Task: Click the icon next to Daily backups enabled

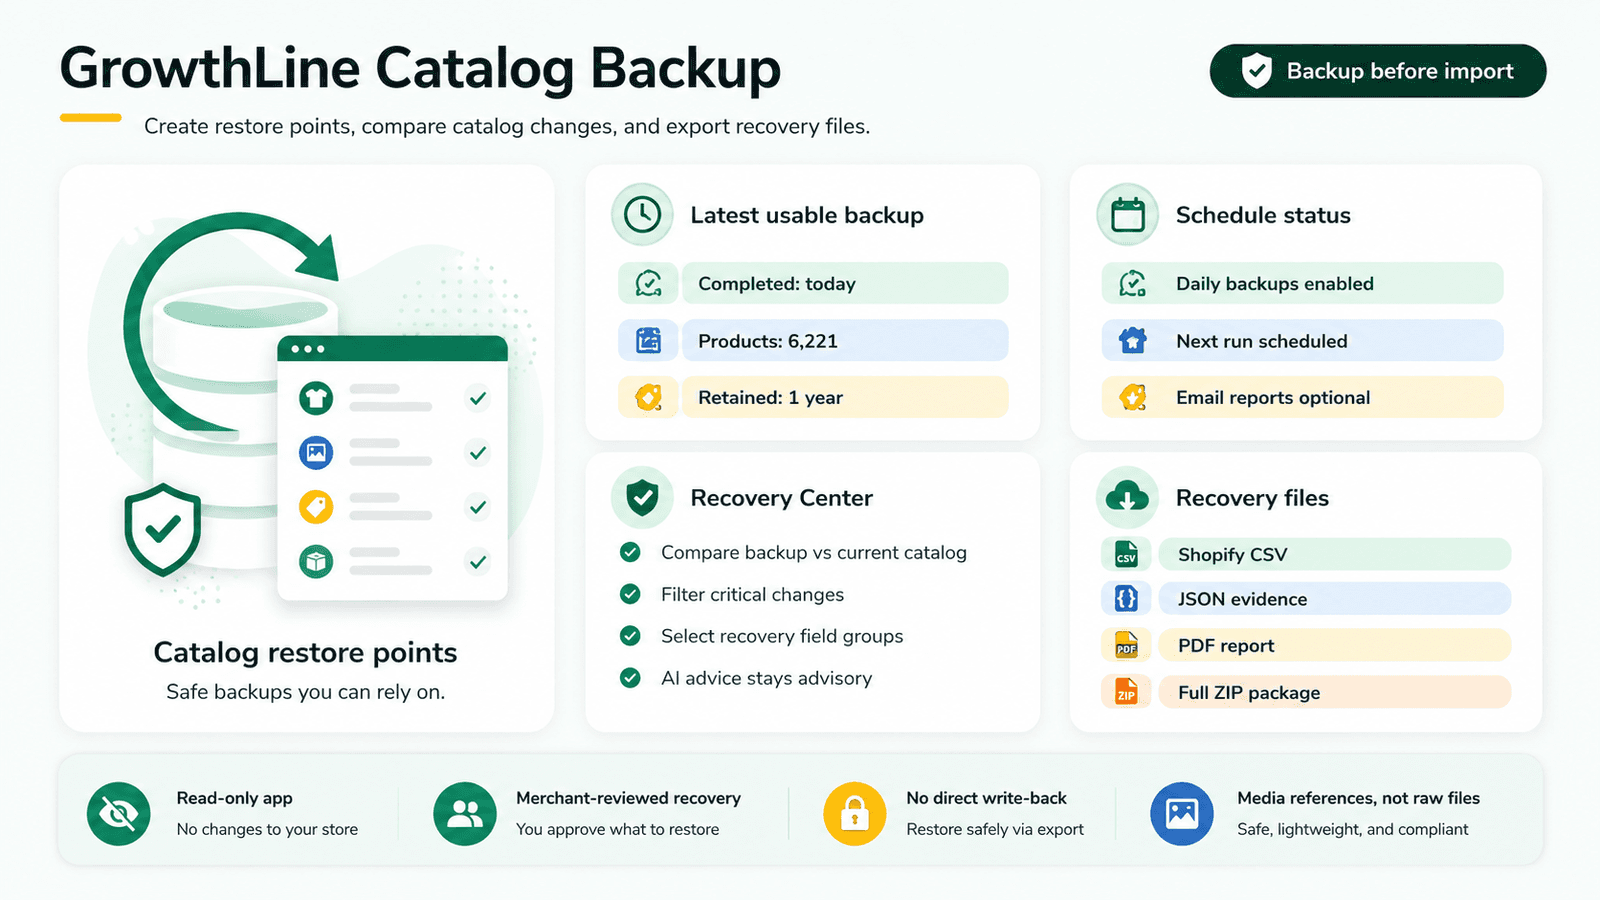Action: (1132, 284)
